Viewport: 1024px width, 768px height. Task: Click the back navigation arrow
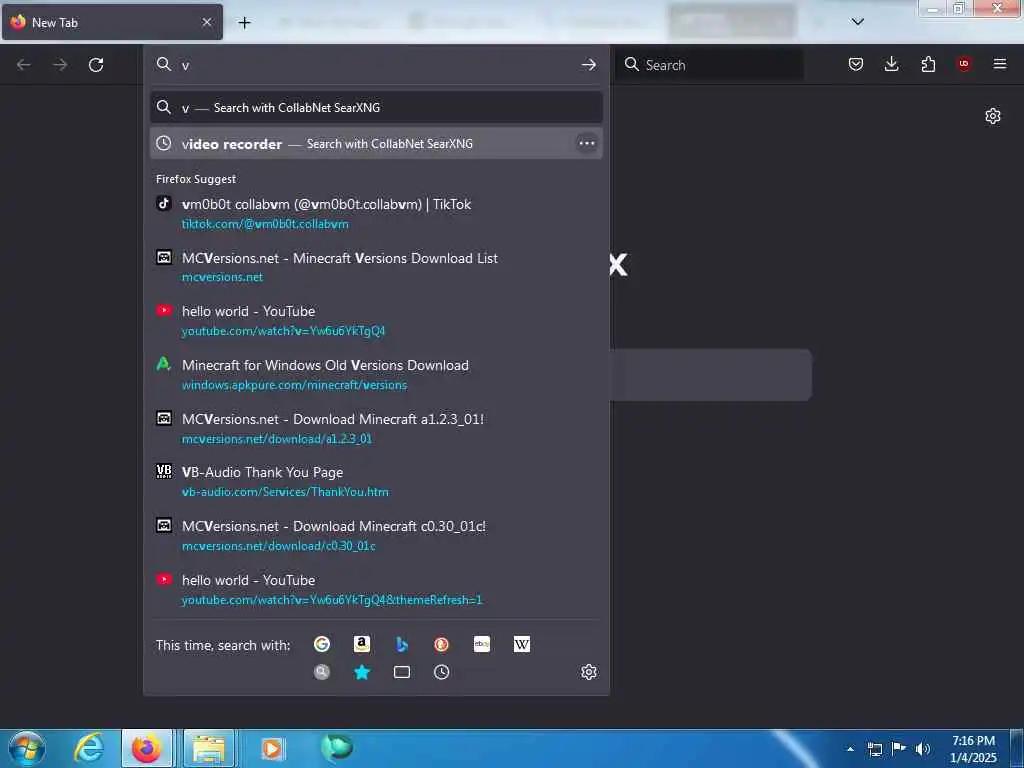pos(24,65)
